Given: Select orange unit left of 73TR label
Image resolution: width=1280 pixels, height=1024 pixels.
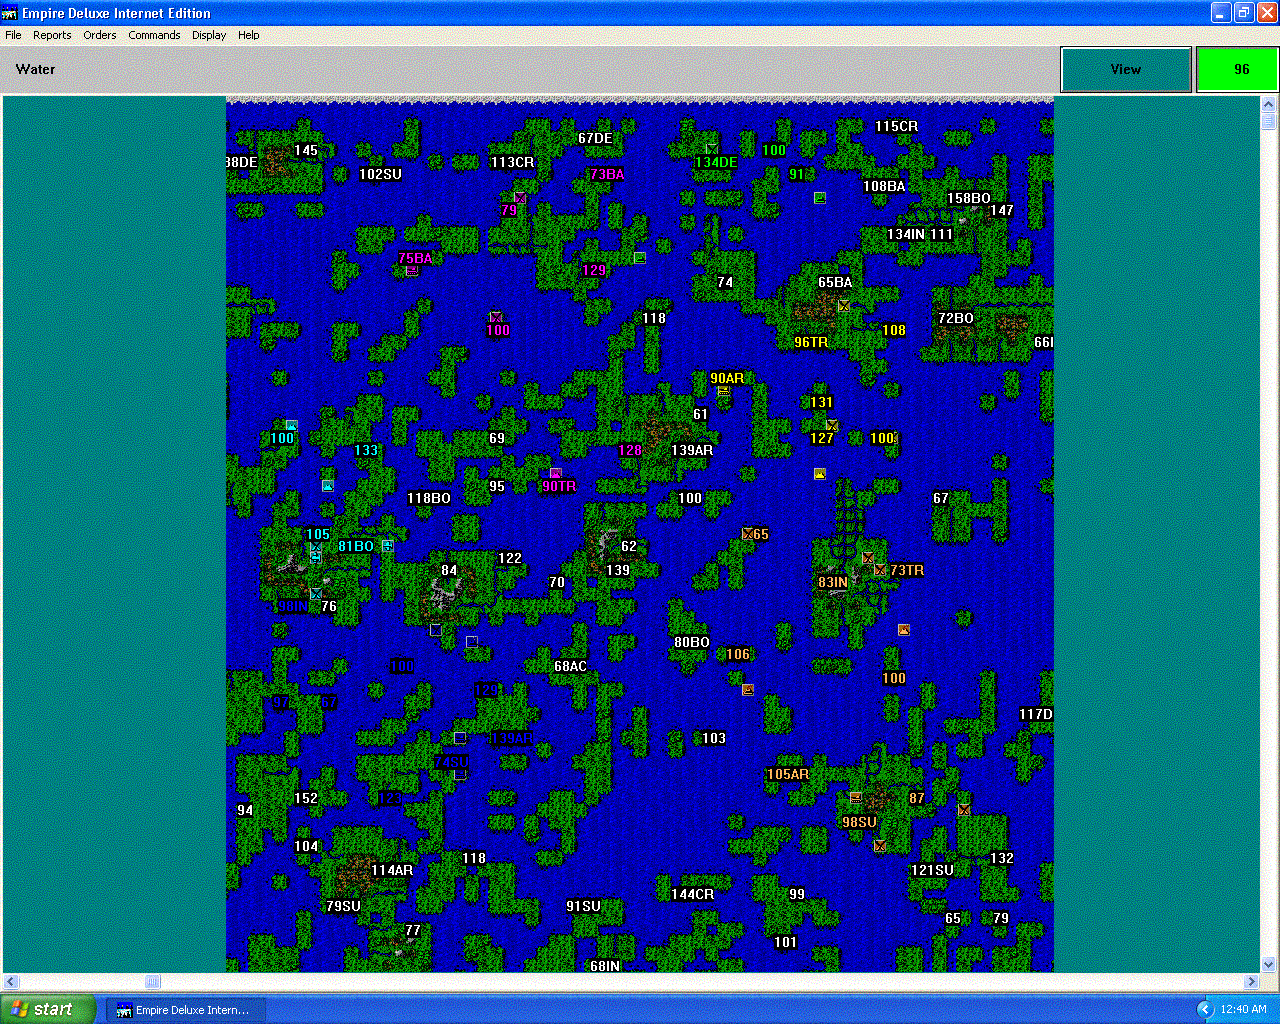Looking at the screenshot, I should pyautogui.click(x=879, y=570).
